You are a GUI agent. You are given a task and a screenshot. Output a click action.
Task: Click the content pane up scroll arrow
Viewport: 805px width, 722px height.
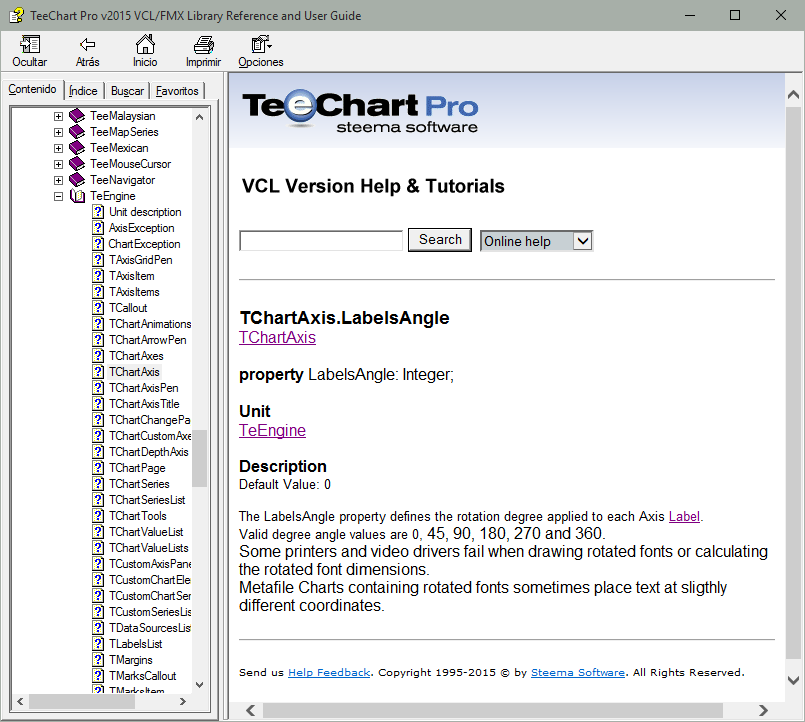click(793, 94)
